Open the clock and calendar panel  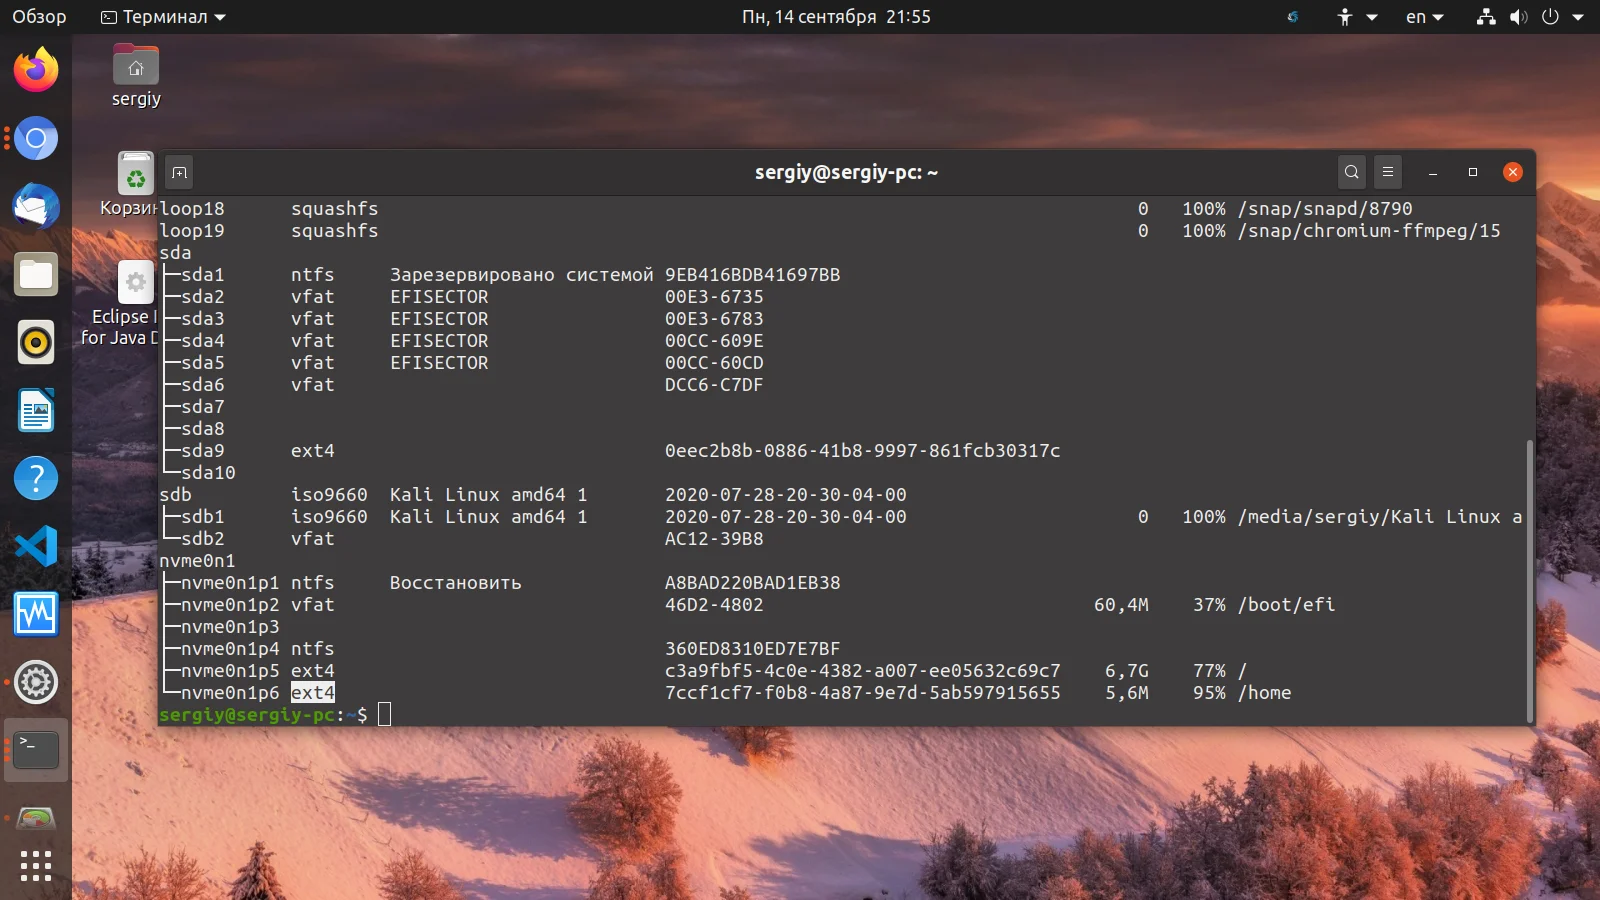(x=836, y=17)
